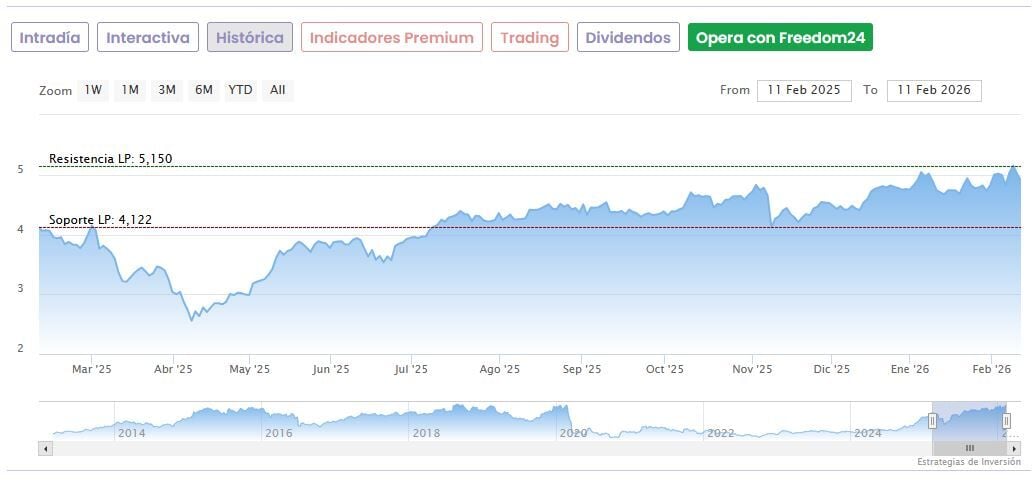Click the navigator left range handle
Screen dimensions: 1035x483
pyautogui.click(x=932, y=421)
